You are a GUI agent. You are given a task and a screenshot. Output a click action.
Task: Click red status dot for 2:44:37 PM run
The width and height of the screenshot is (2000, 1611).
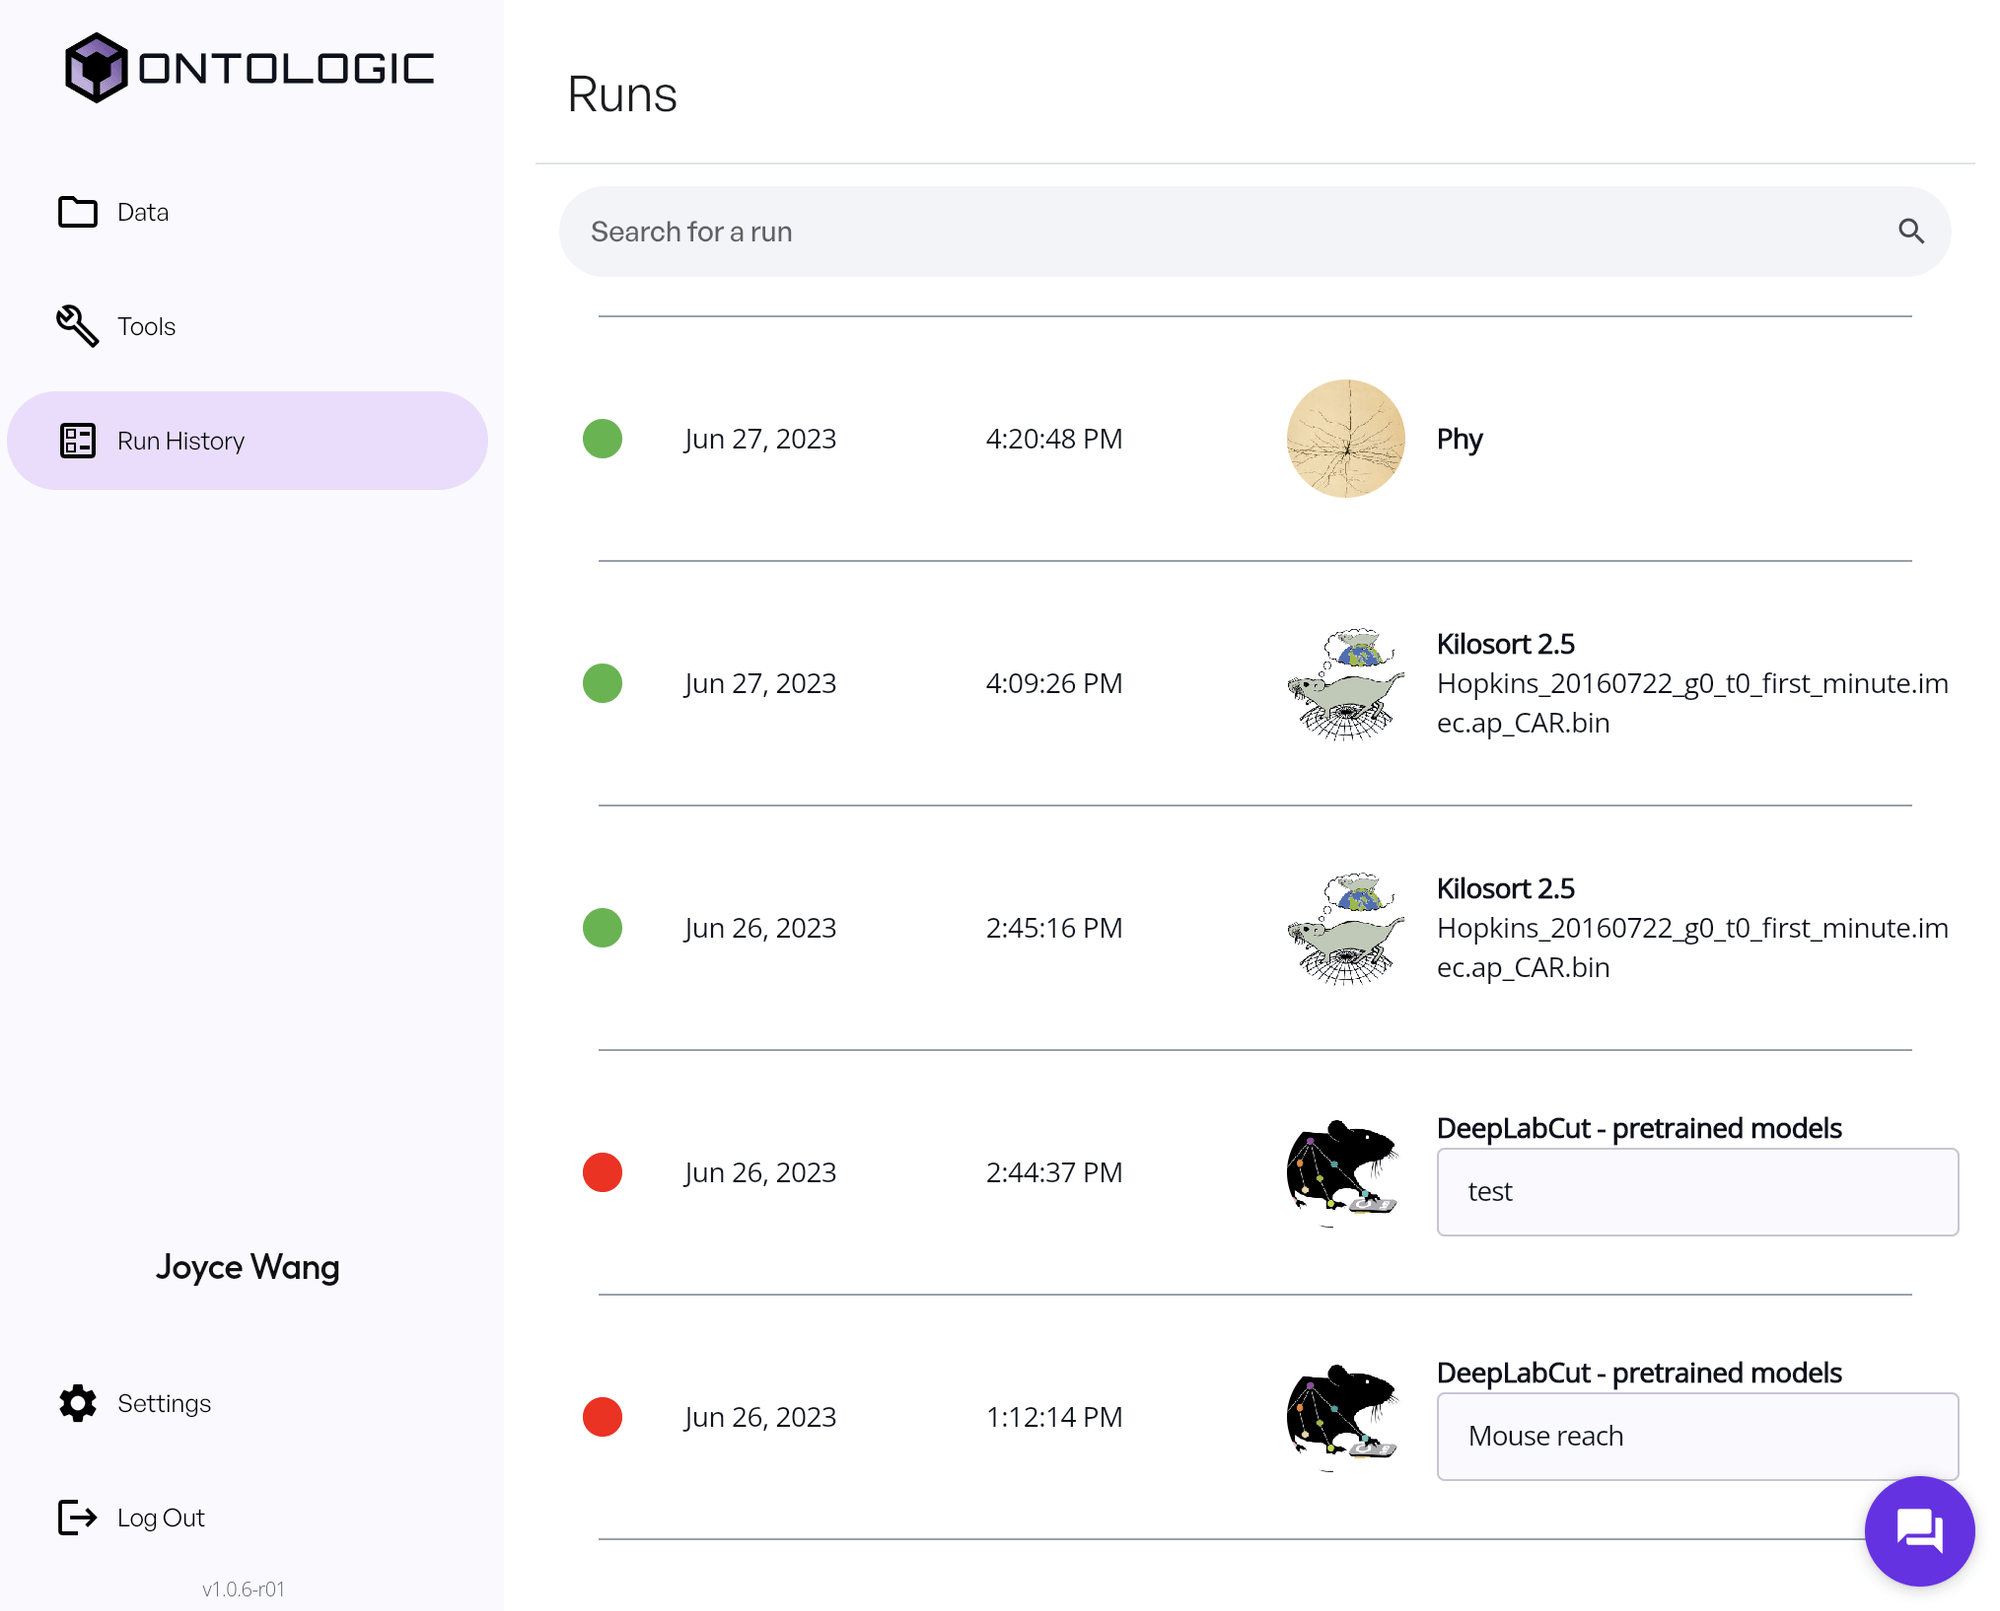603,1172
